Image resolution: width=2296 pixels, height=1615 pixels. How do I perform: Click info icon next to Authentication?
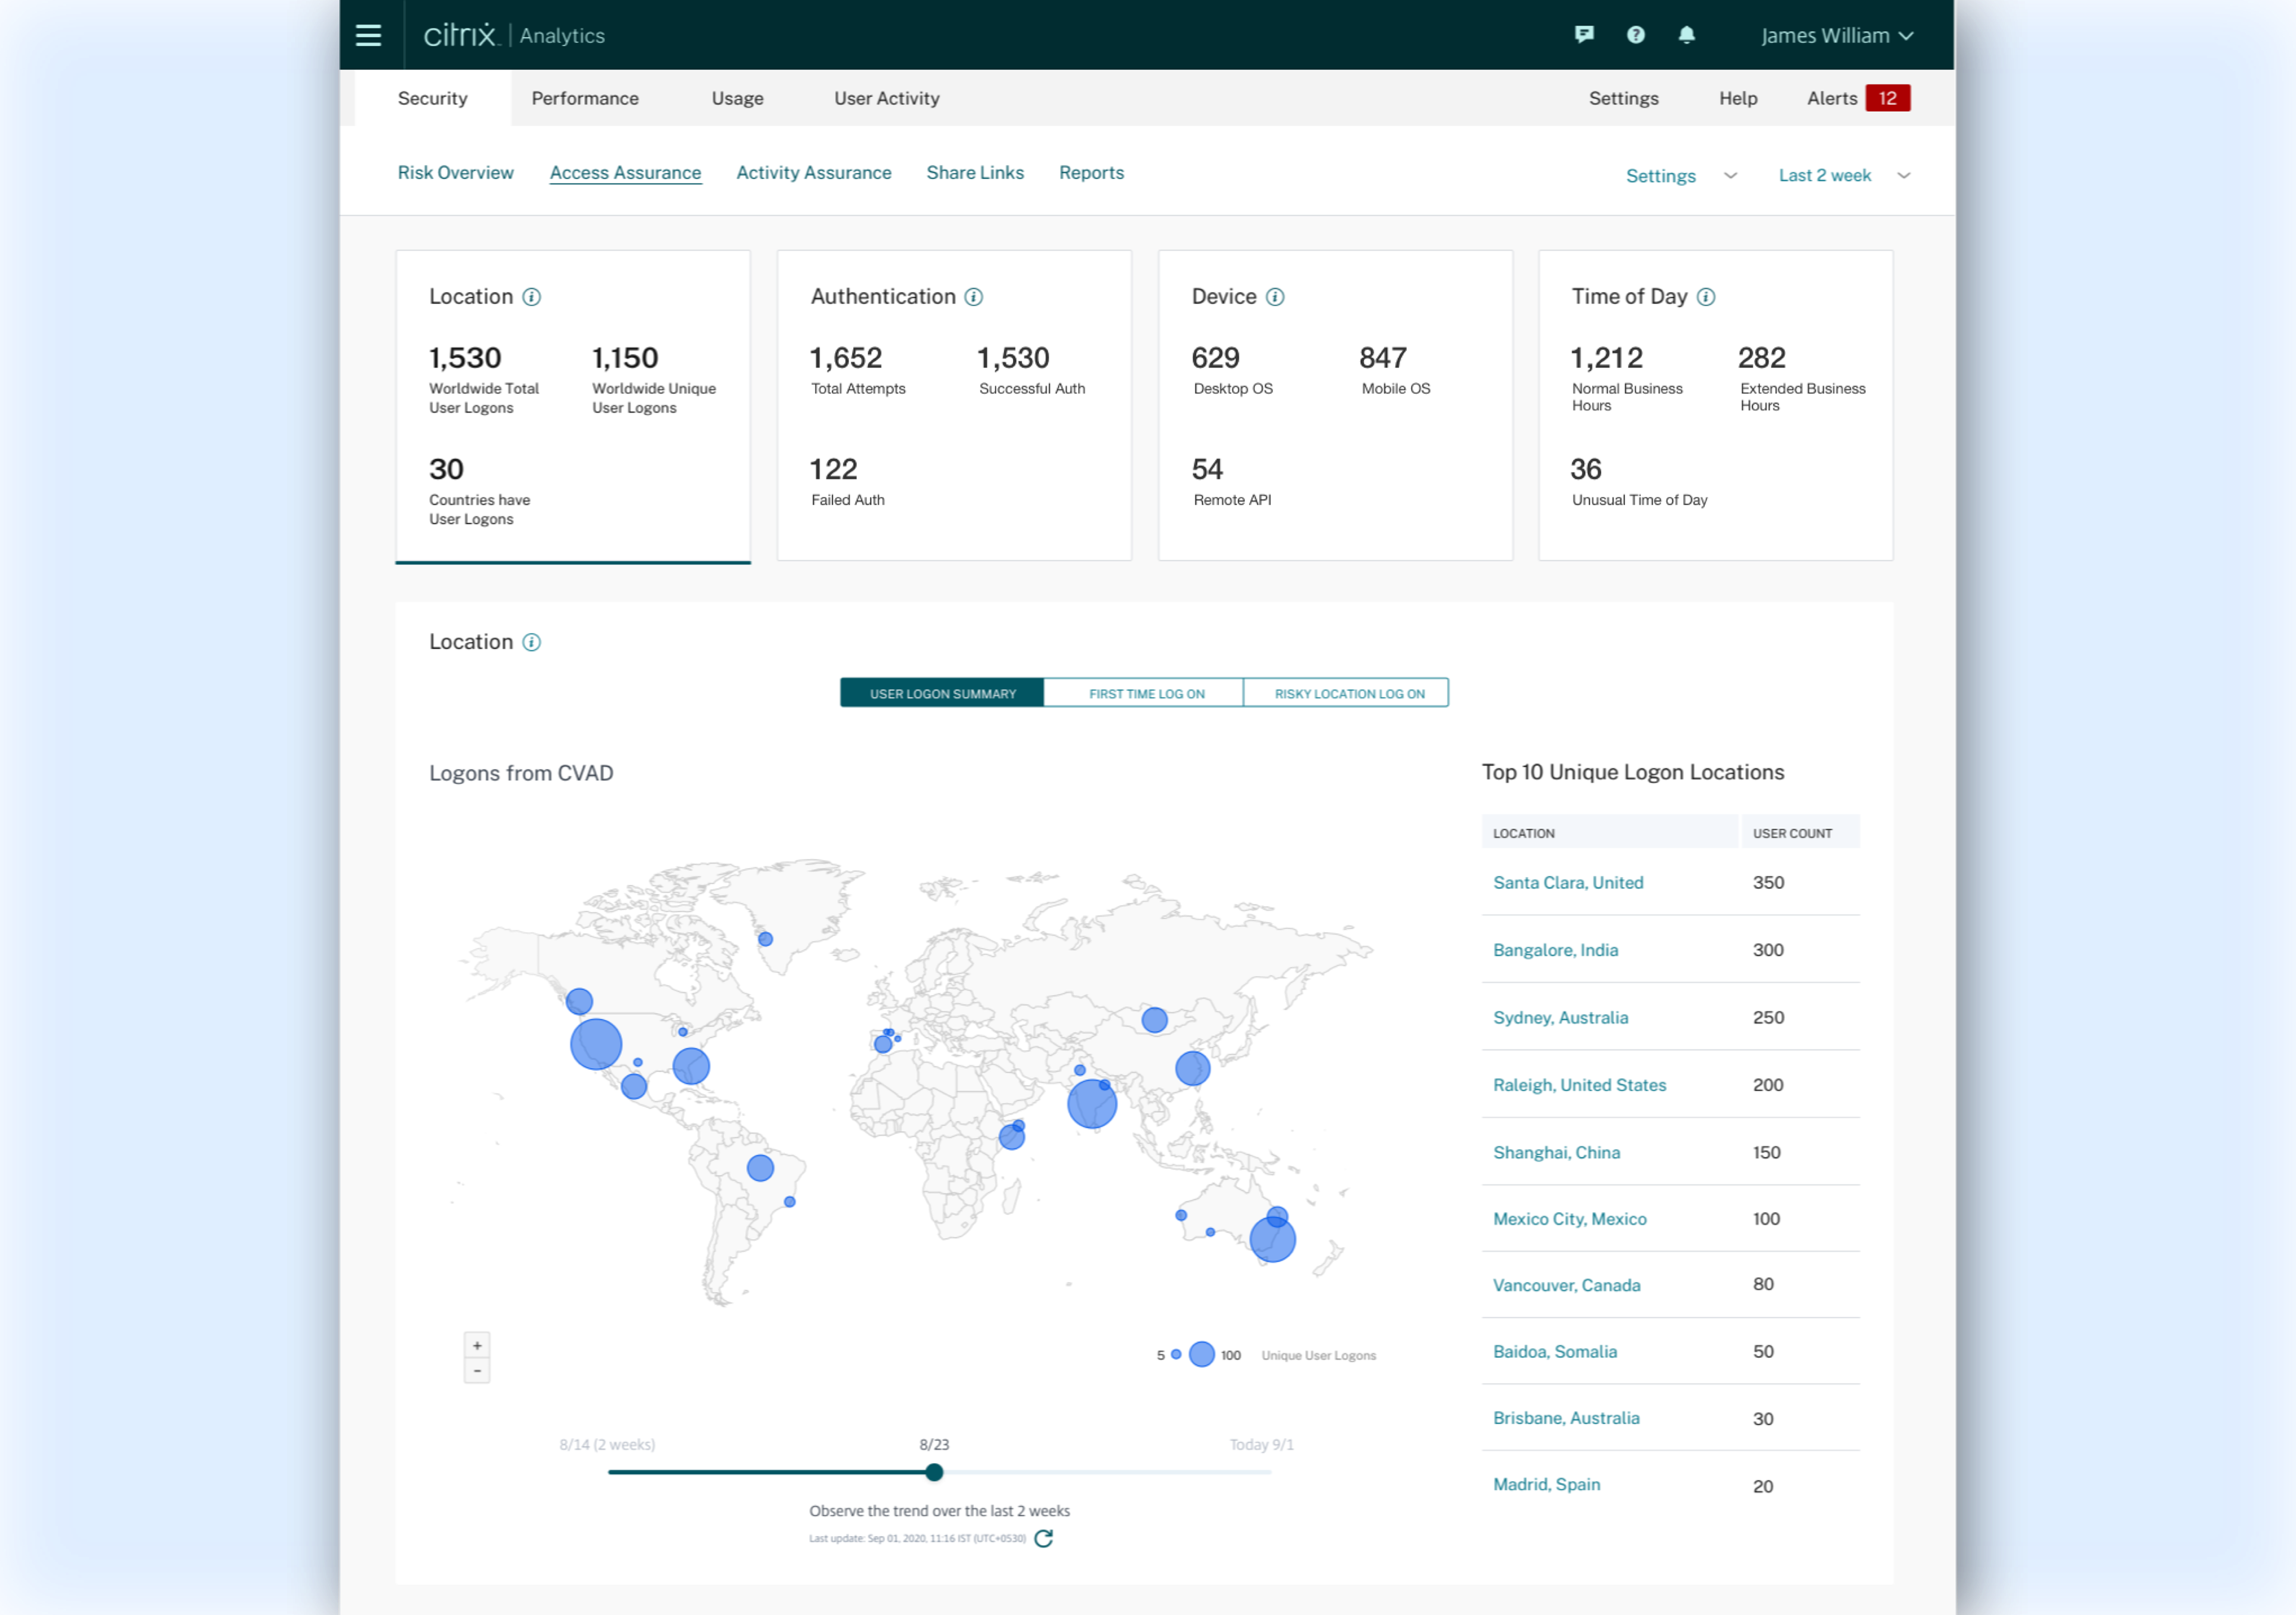pos(973,297)
